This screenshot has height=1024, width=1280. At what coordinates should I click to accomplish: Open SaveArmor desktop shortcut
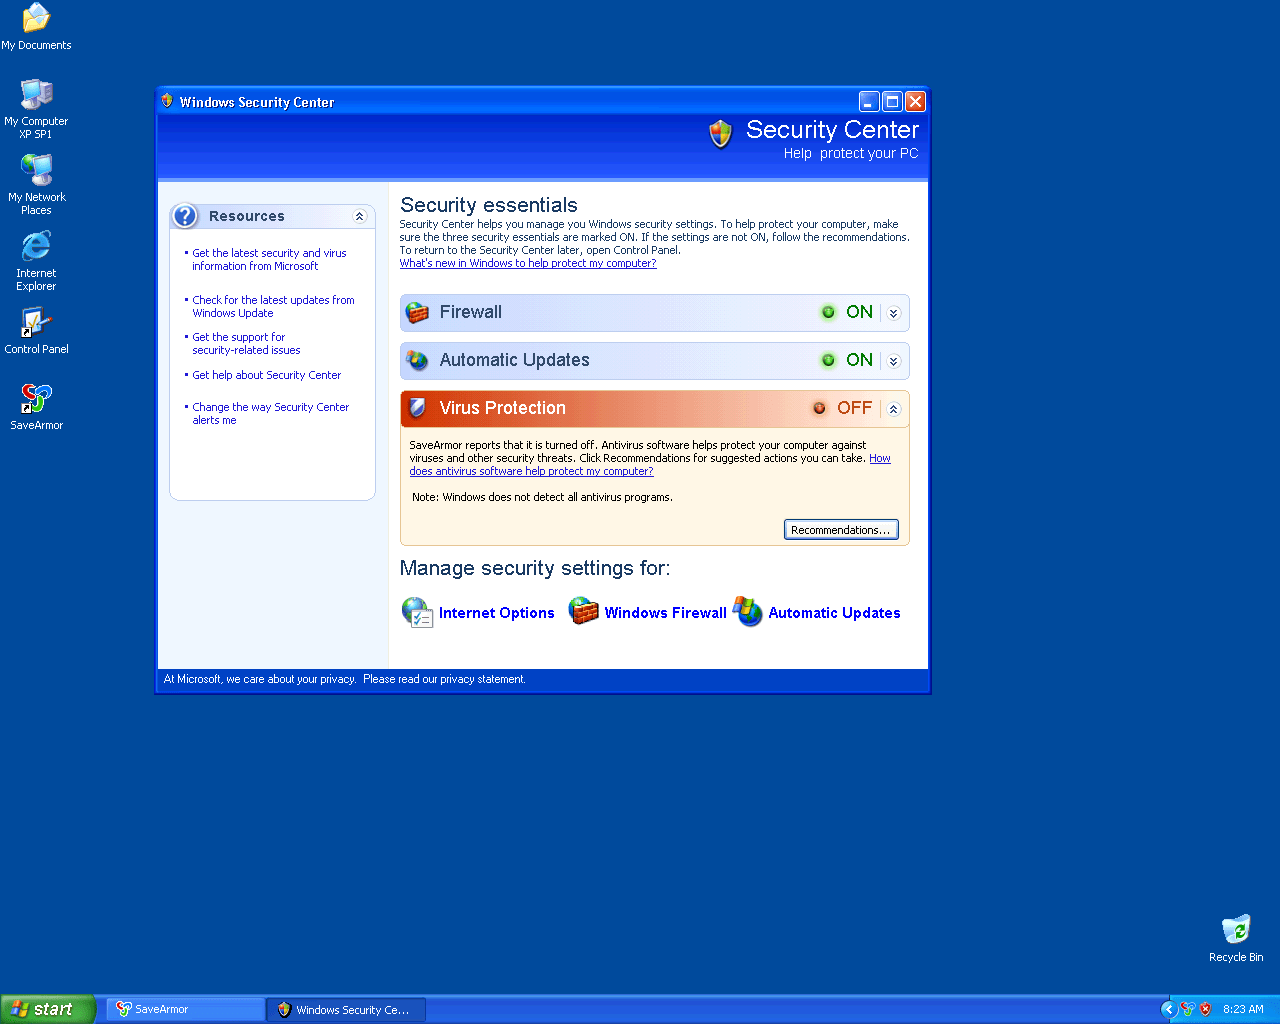[37, 399]
